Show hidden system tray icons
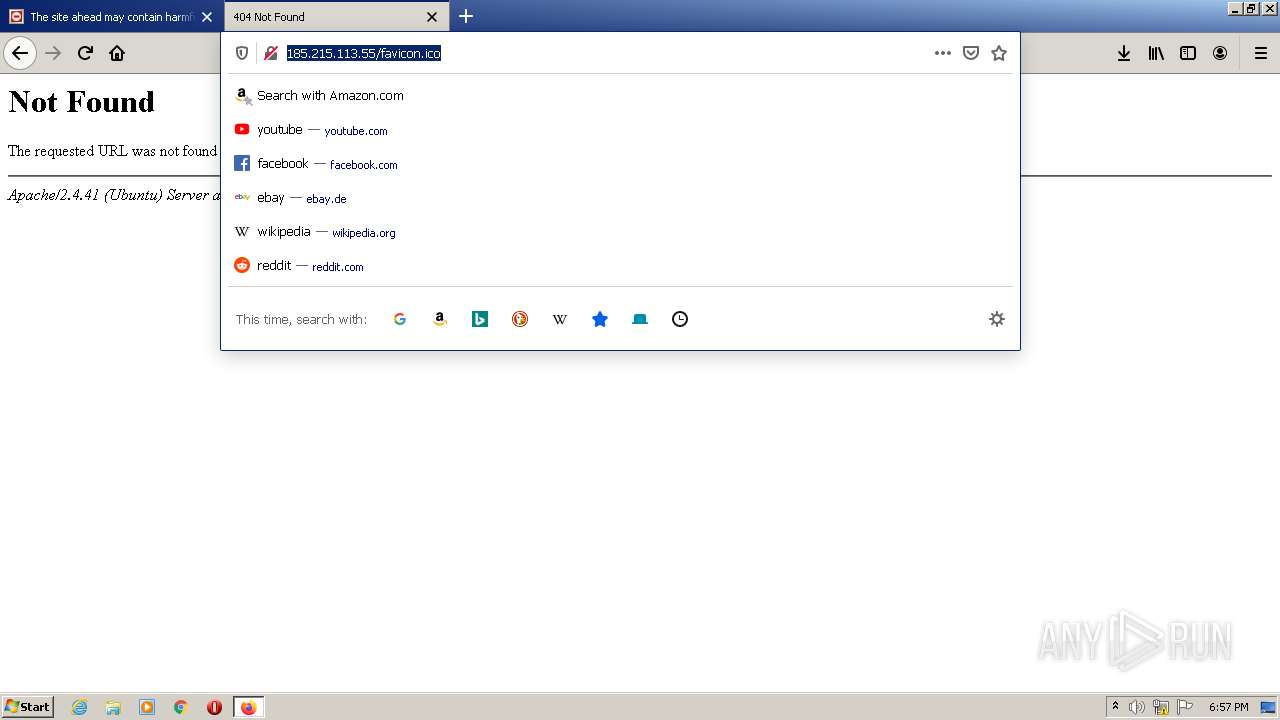The height and width of the screenshot is (720, 1280). [1115, 707]
